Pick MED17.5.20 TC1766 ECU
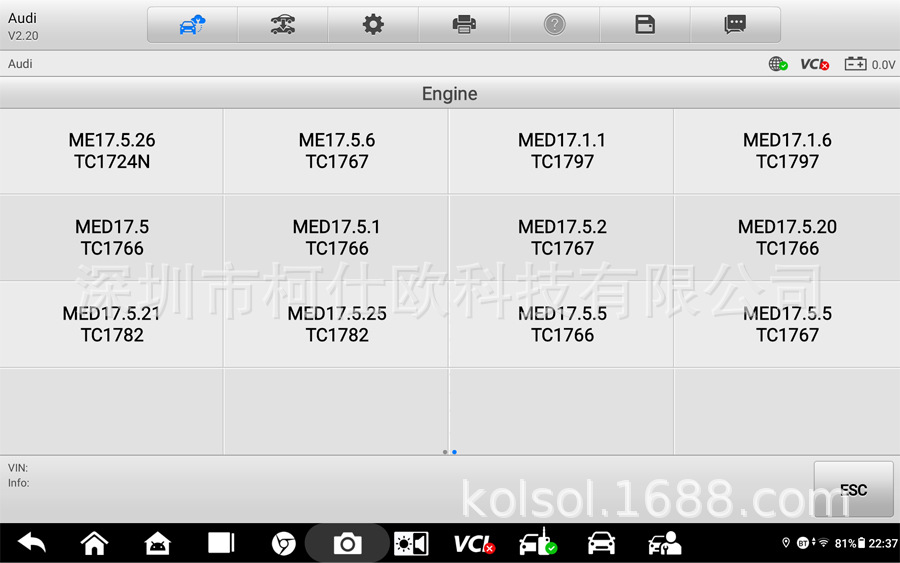Viewport: 900px width, 563px height. coord(787,238)
